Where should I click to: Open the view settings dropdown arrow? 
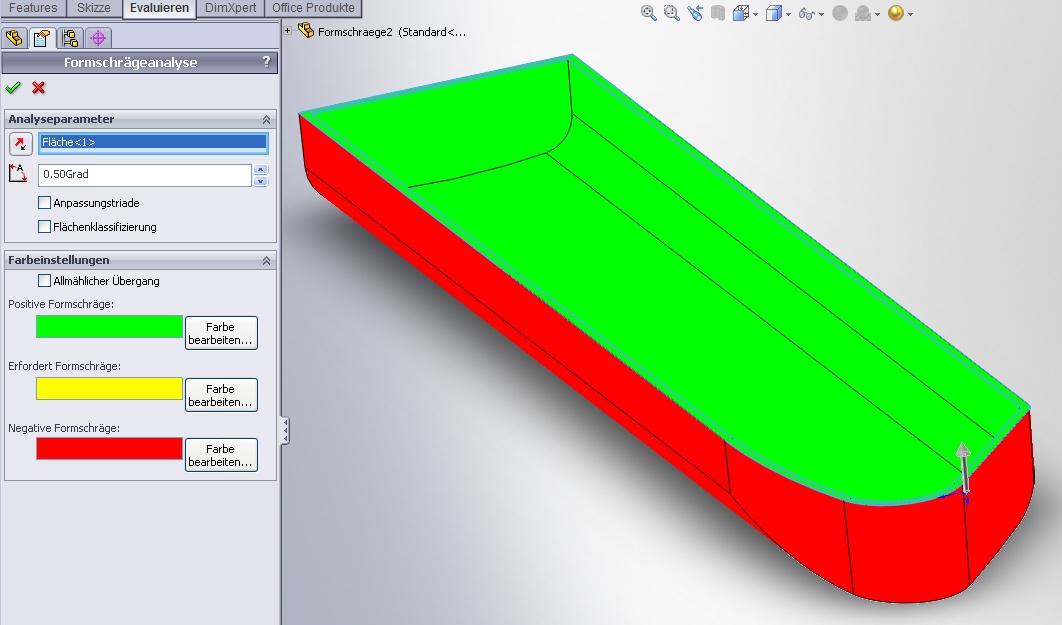(x=910, y=14)
